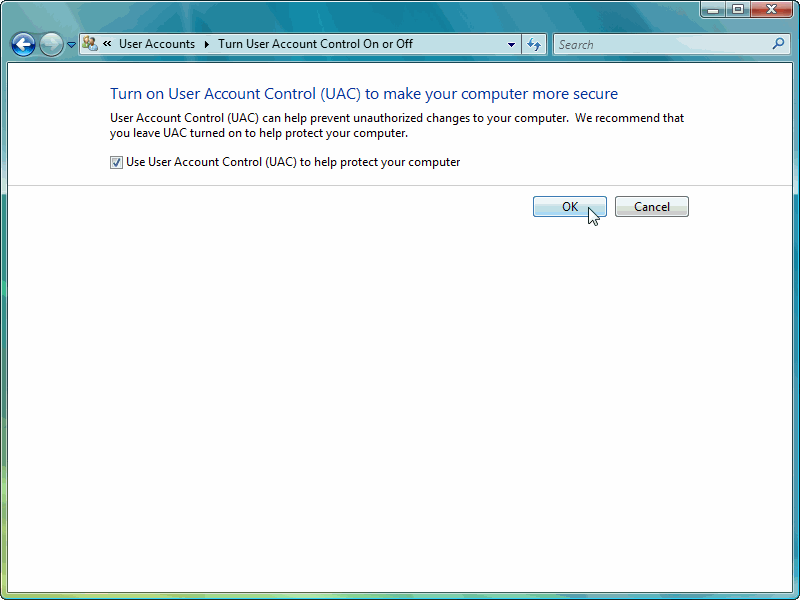The image size is (800, 600).
Task: Click the double chevron in address bar
Action: tap(107, 44)
